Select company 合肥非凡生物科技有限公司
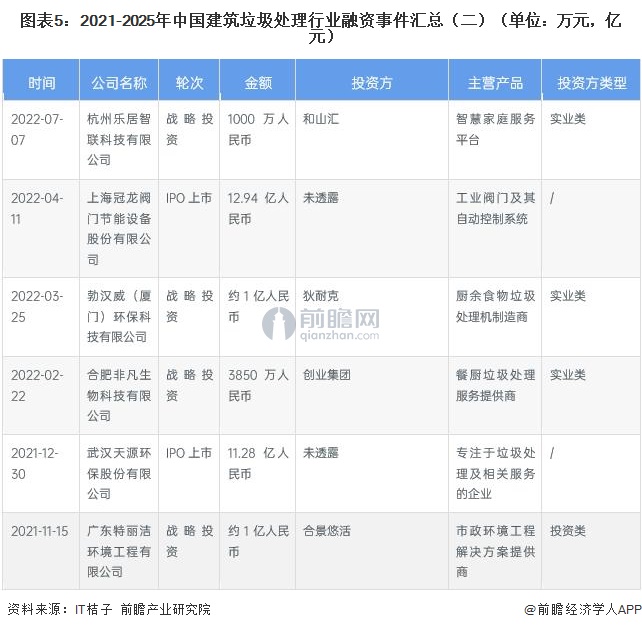This screenshot has width=642, height=630. (119, 395)
